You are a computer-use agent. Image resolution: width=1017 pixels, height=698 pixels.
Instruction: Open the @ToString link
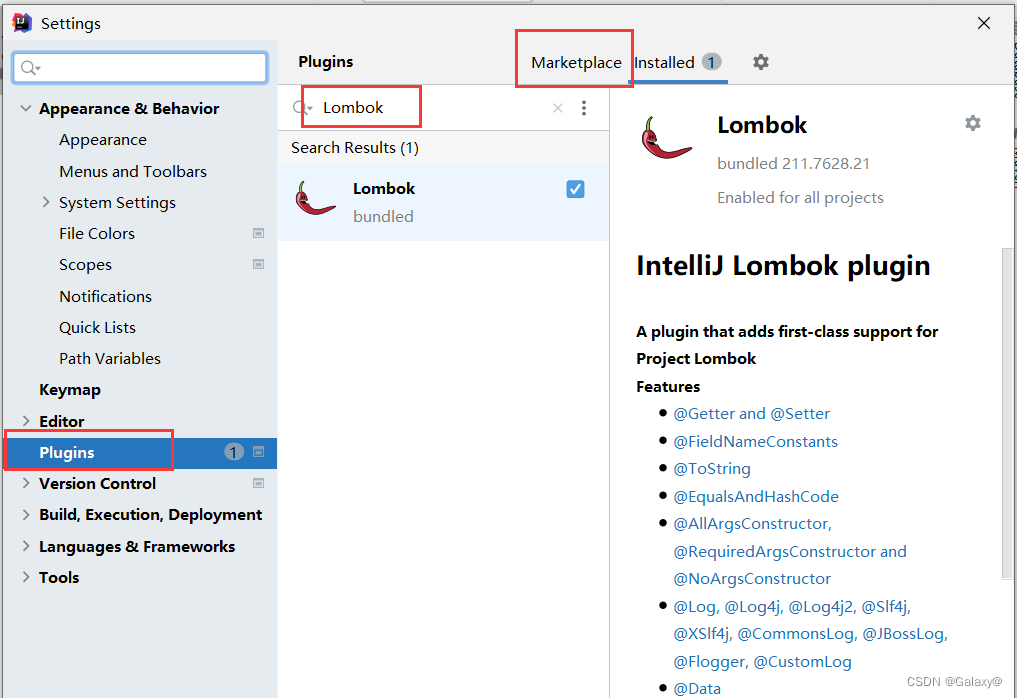point(712,468)
